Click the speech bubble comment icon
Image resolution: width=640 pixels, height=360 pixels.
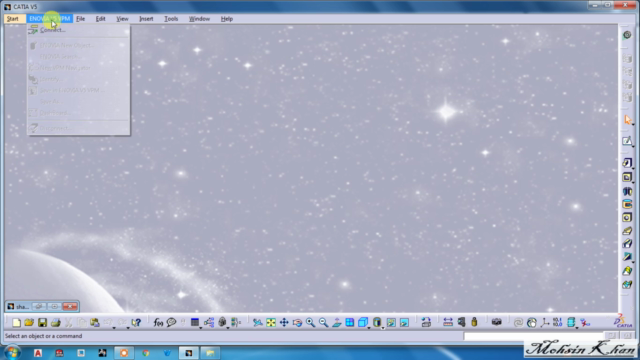(x=171, y=322)
